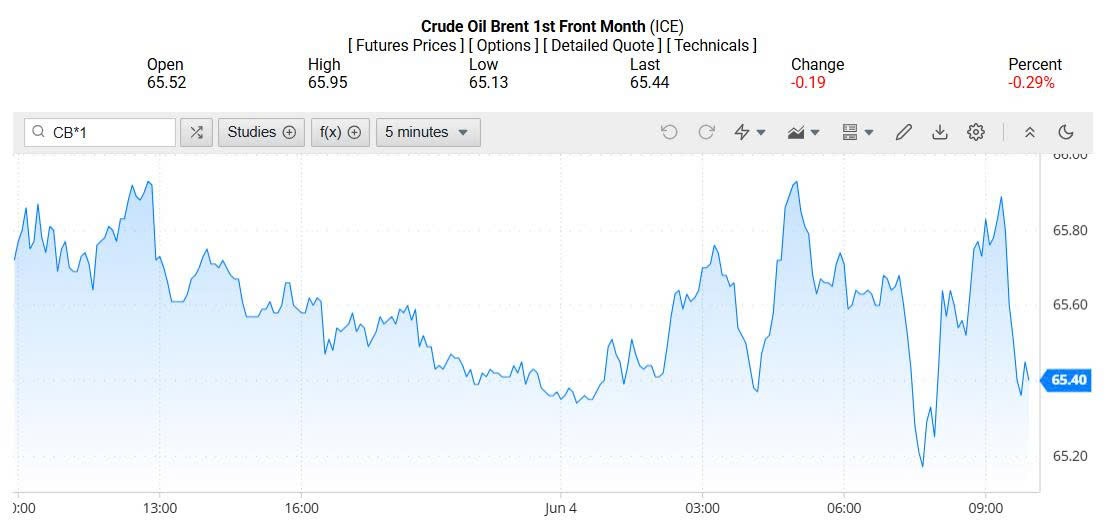Open the magnifier symbol search
Screen dimensions: 1106x521
pos(39,132)
